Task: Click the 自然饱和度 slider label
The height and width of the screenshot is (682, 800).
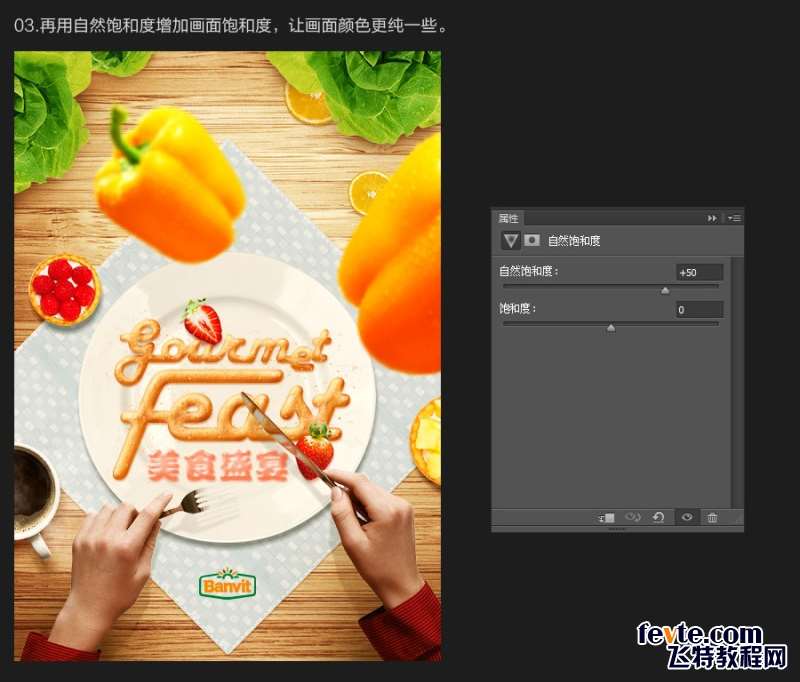Action: [x=528, y=271]
